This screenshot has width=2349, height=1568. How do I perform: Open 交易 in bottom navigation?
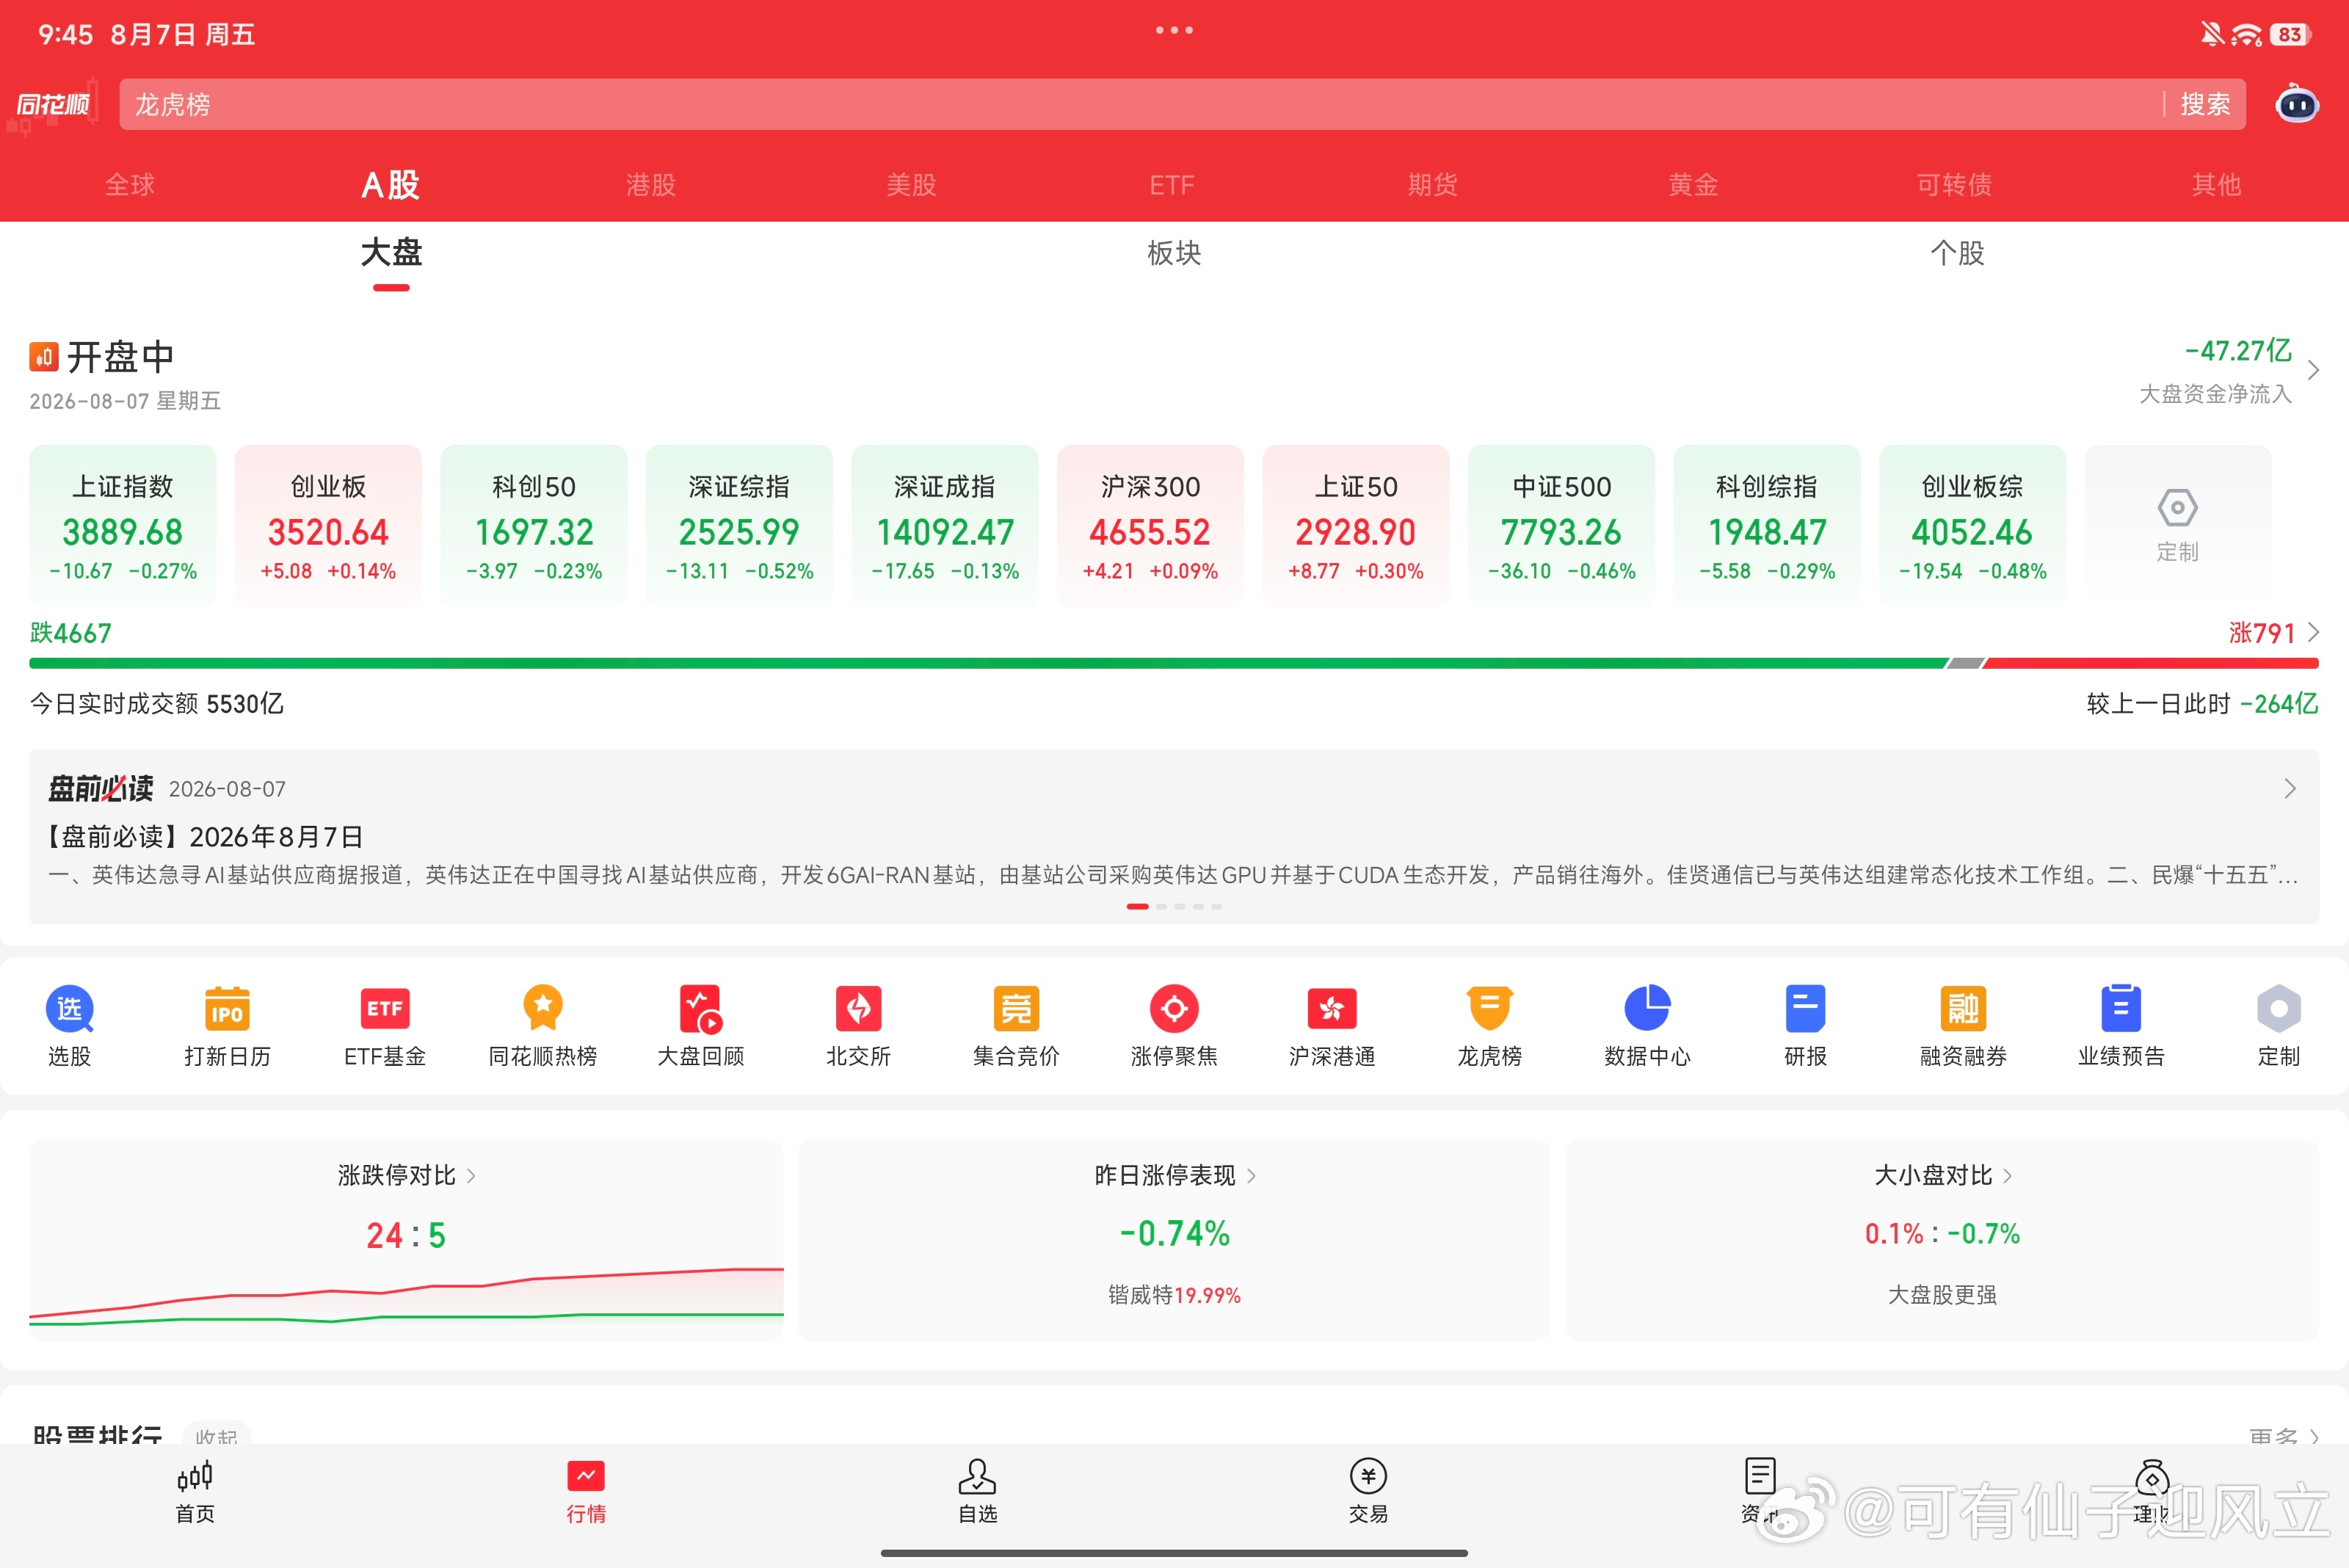pyautogui.click(x=1368, y=1492)
